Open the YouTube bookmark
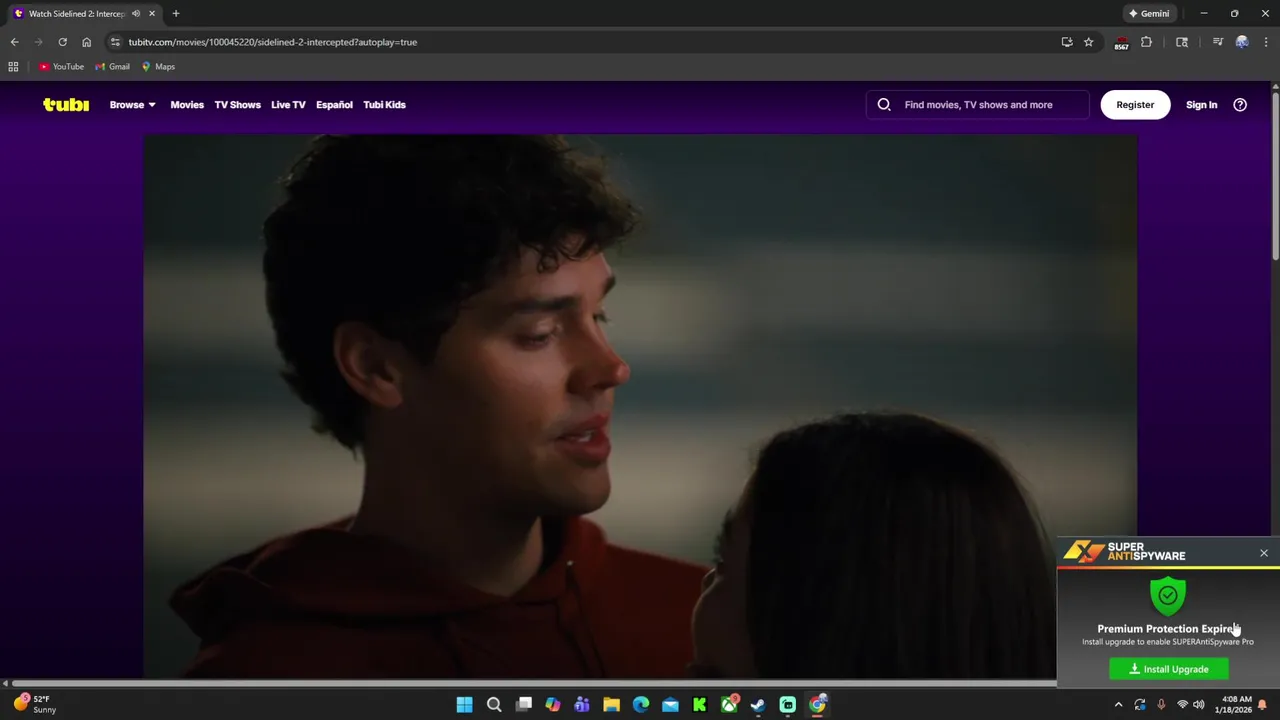Image resolution: width=1280 pixels, height=720 pixels. [x=61, y=67]
